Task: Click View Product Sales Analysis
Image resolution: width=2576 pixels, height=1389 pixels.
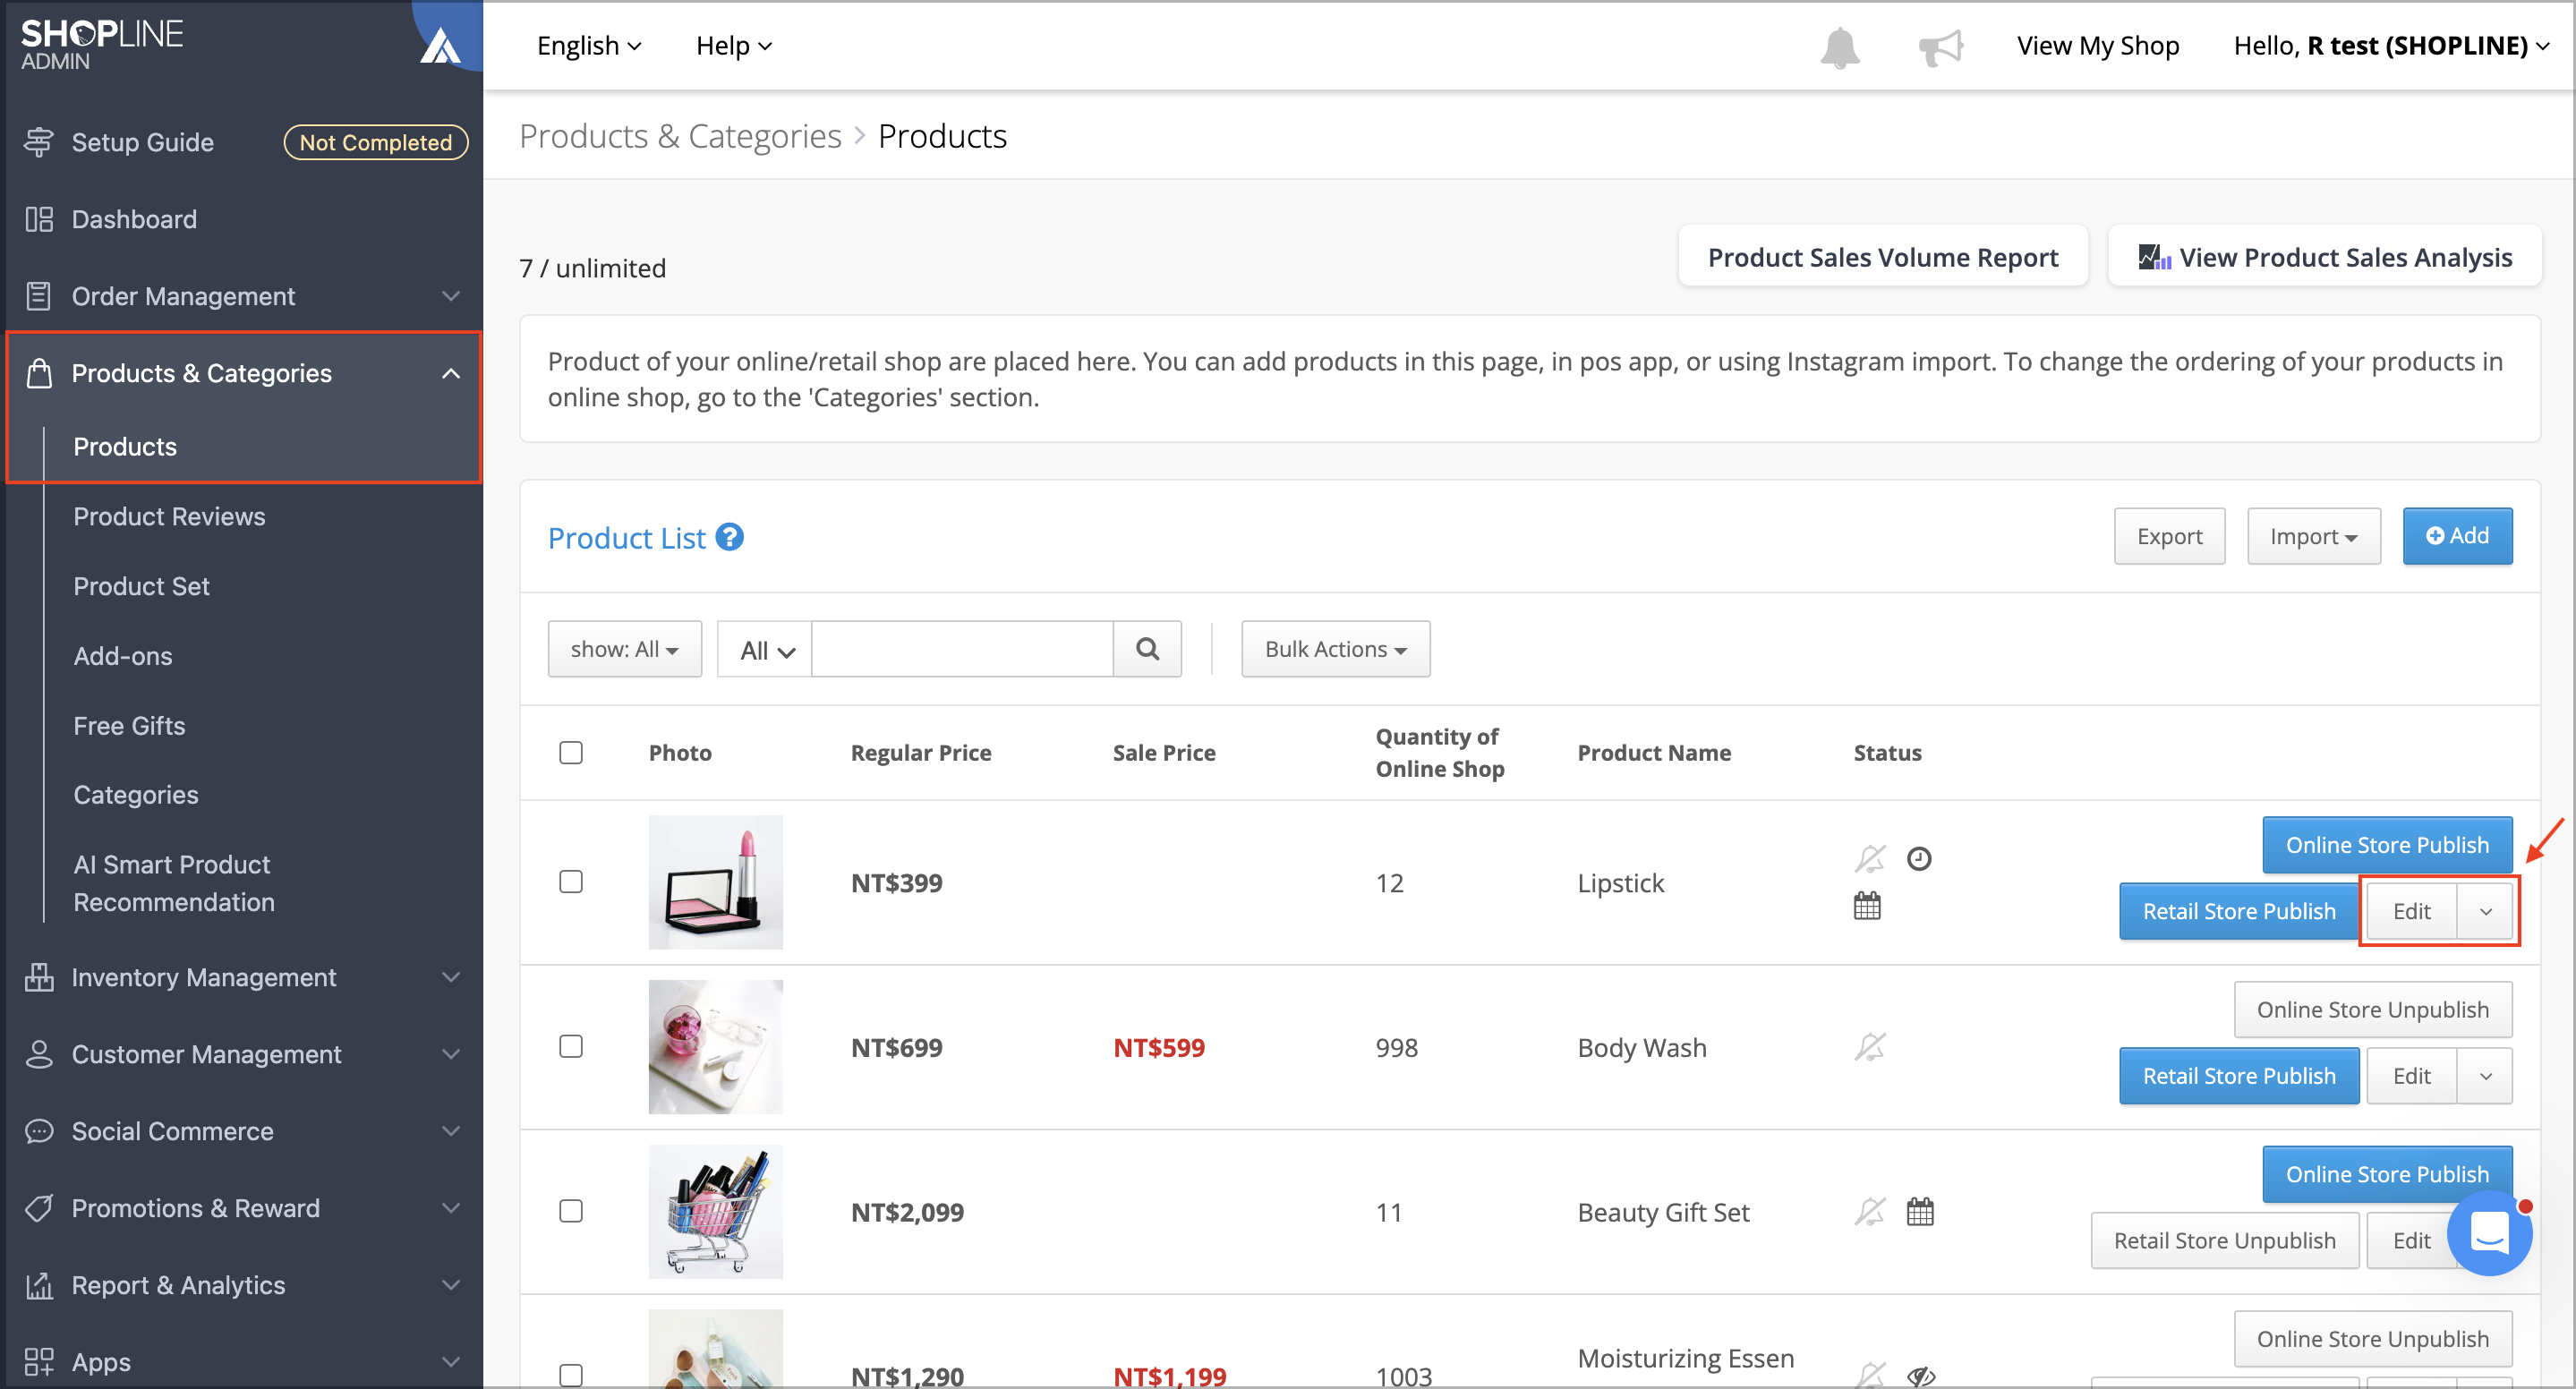Action: pos(2325,257)
